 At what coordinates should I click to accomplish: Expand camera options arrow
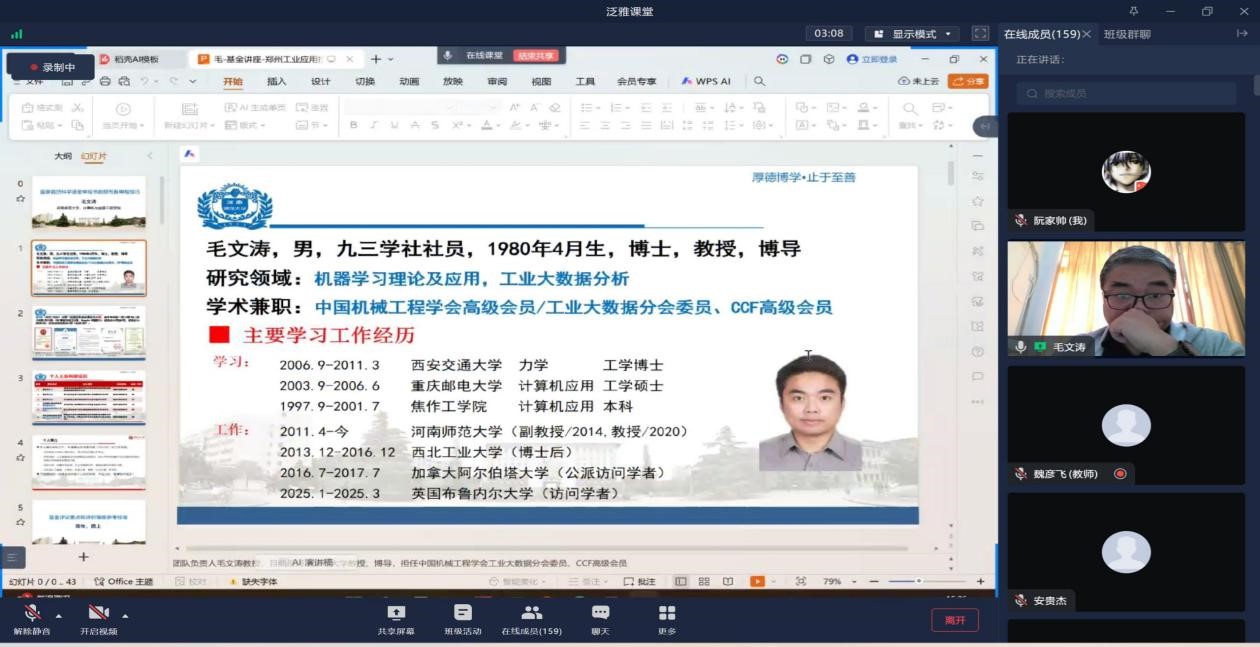tap(125, 615)
